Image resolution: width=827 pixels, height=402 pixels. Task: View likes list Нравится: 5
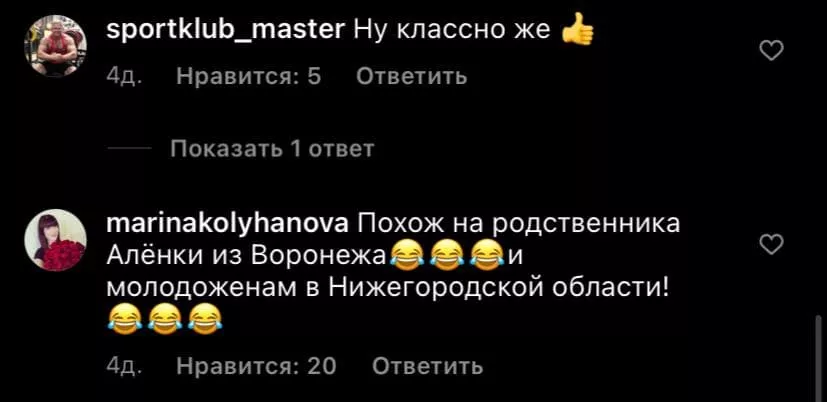[x=249, y=77]
